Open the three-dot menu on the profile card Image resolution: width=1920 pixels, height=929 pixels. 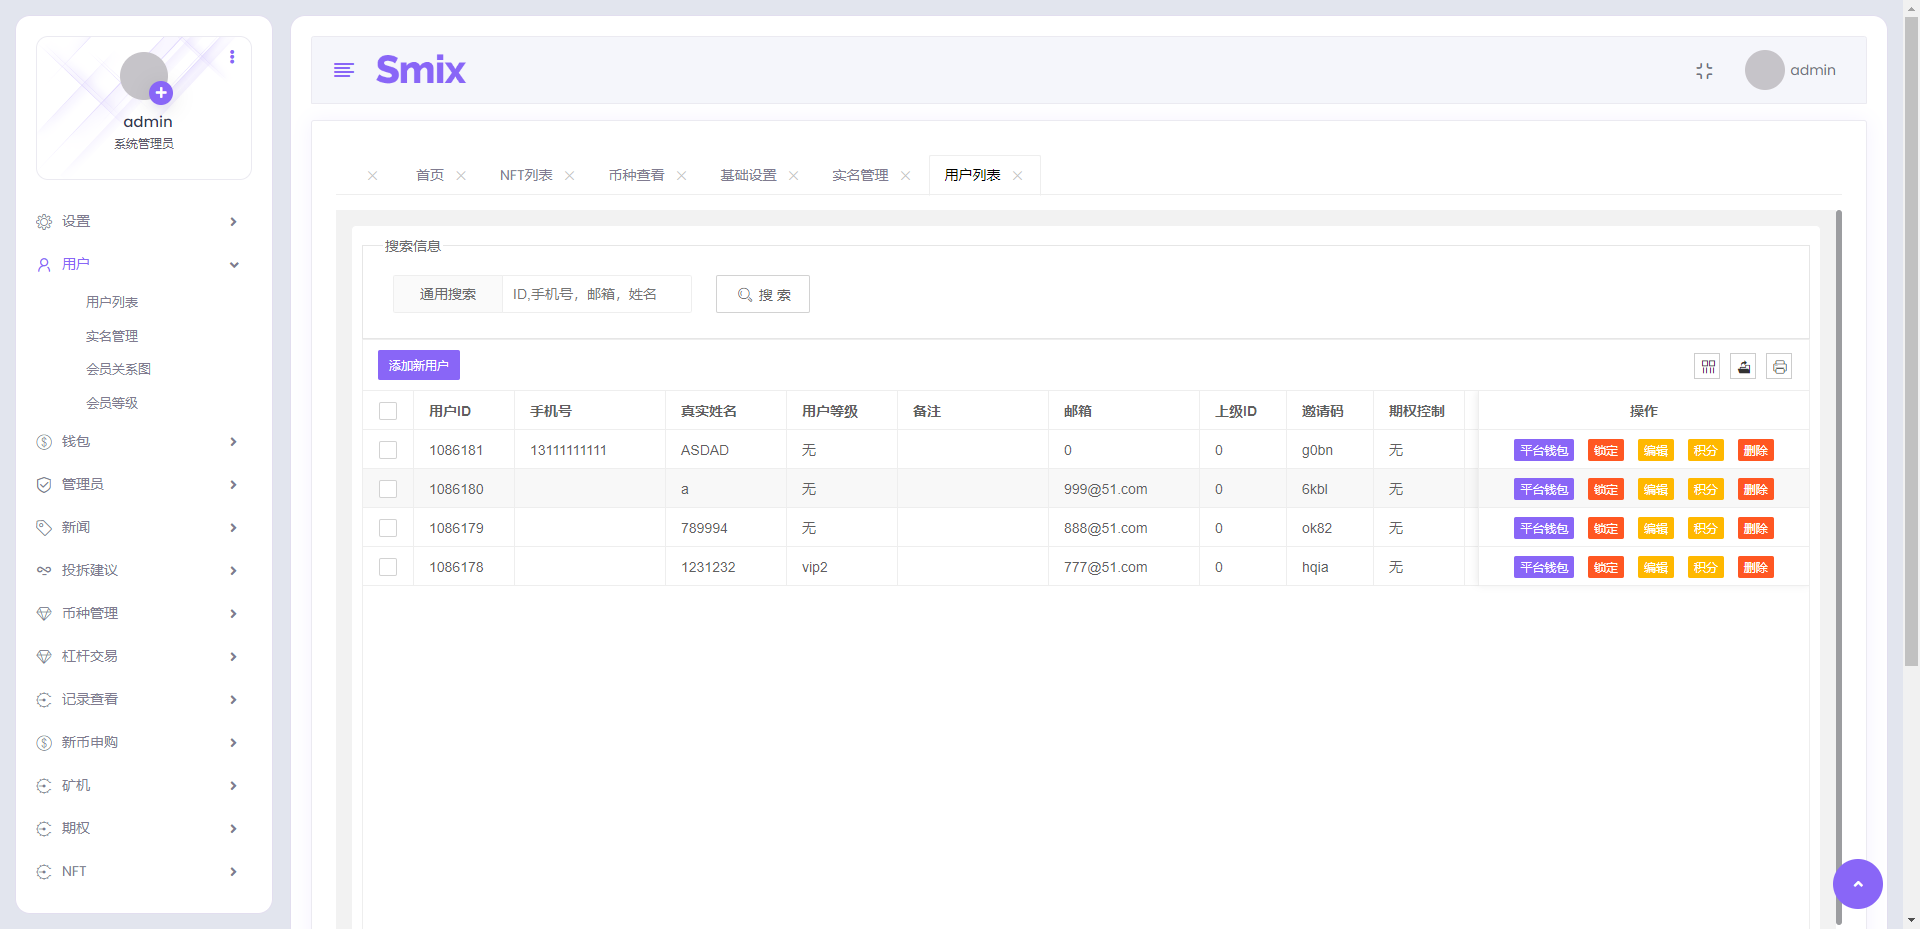pyautogui.click(x=233, y=57)
